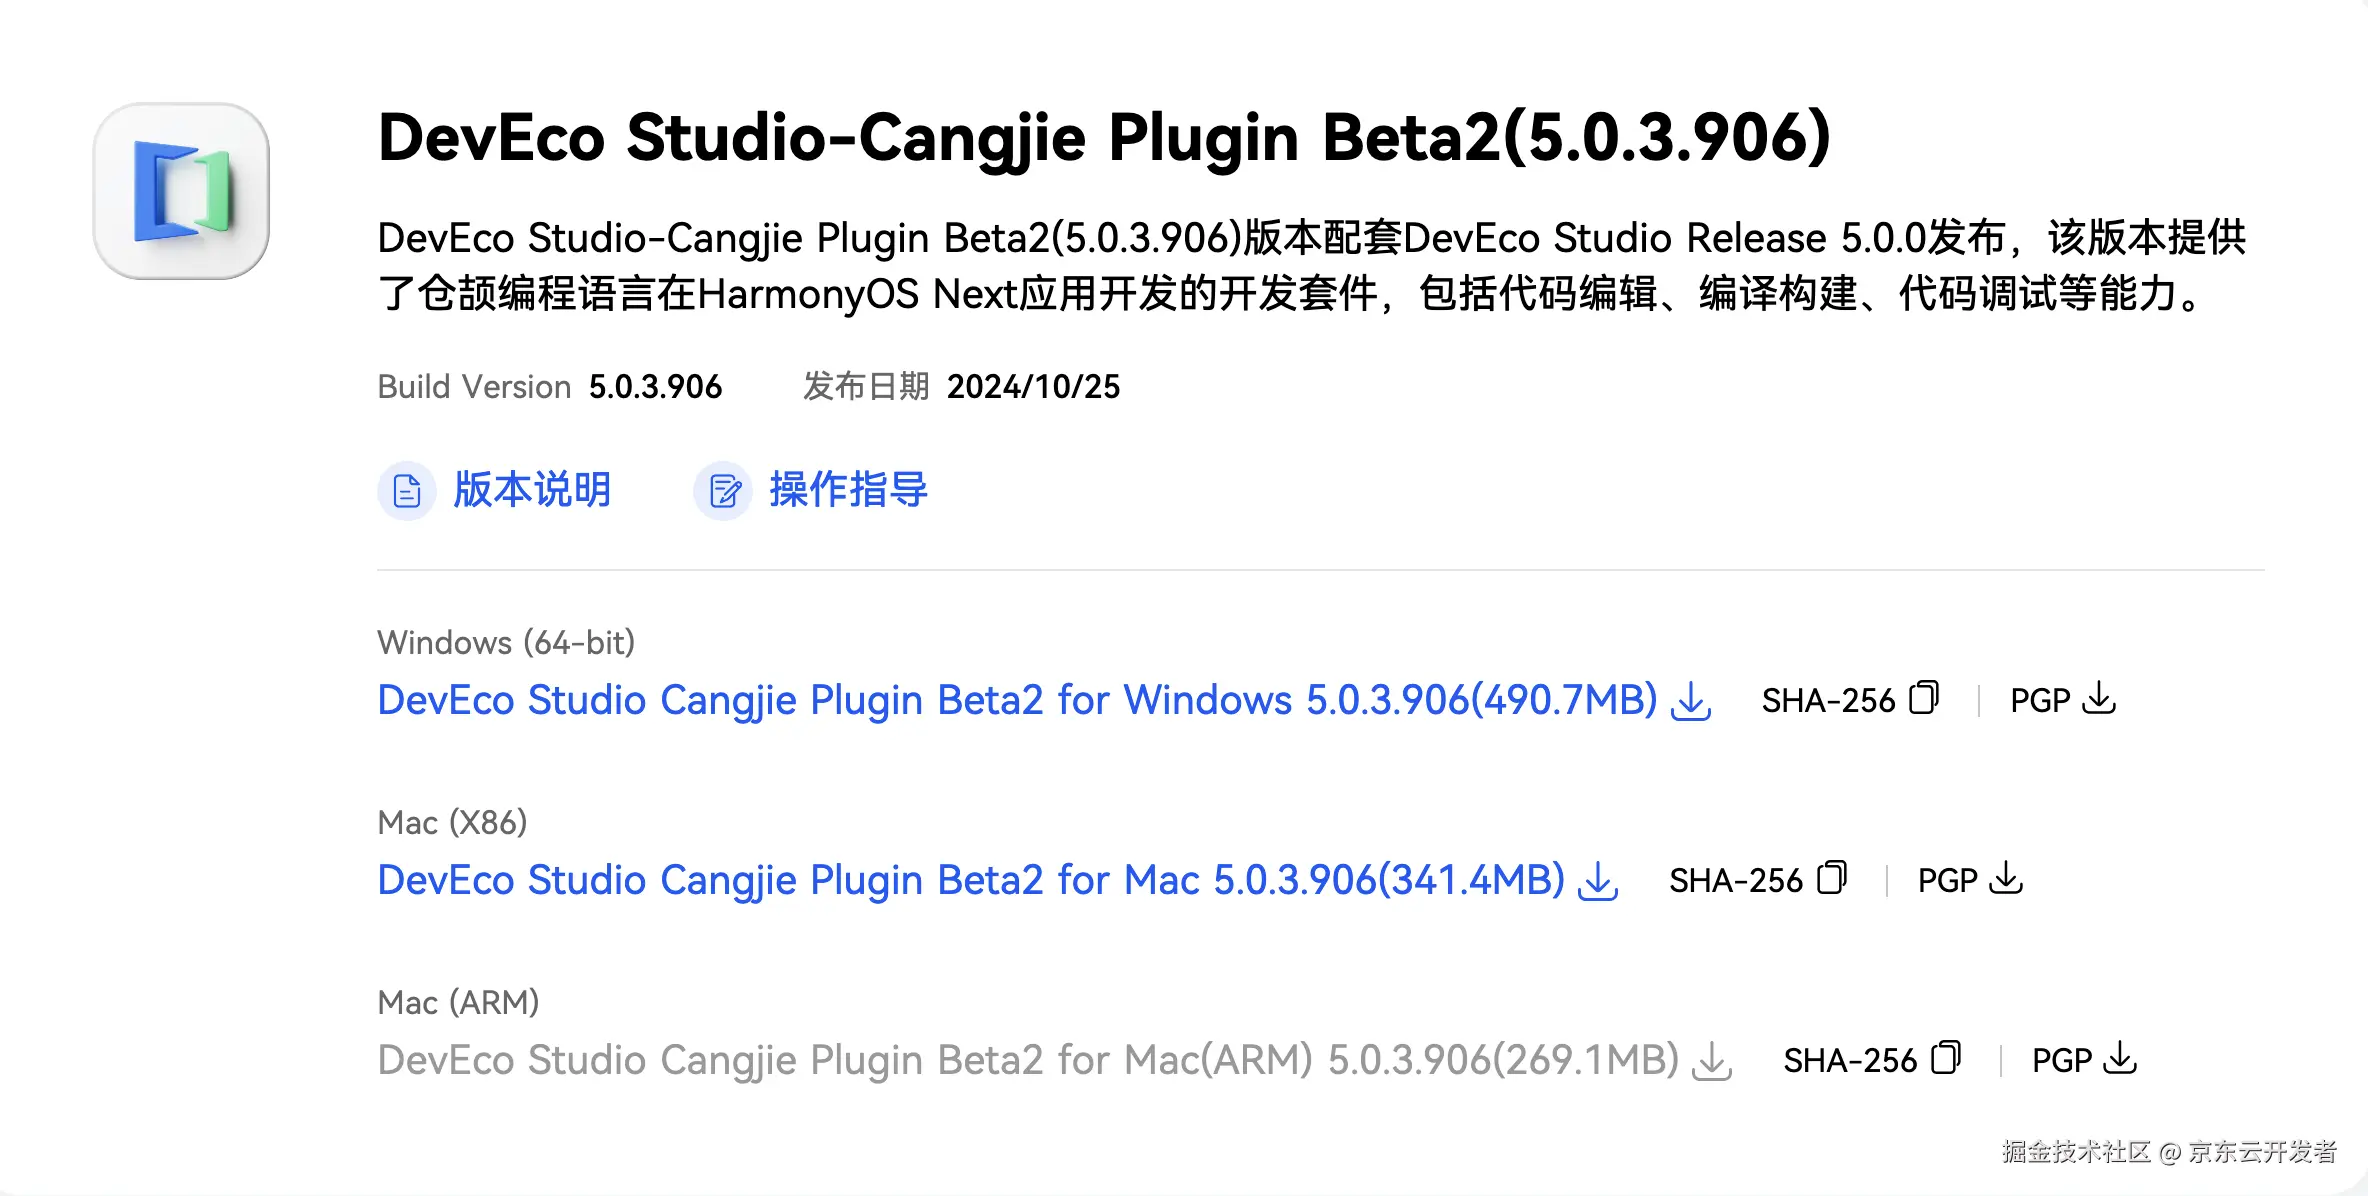Screen dimensions: 2368x1196
Task: Click the greyed Mac(ARM) plugin download link
Action: tap(1027, 1060)
